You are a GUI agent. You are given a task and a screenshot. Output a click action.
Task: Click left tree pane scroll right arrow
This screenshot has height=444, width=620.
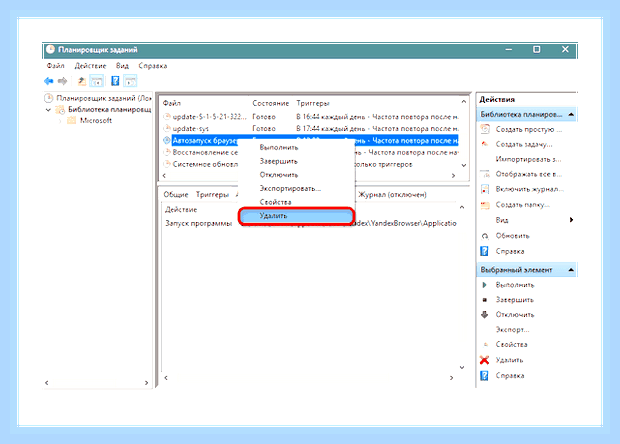click(146, 383)
